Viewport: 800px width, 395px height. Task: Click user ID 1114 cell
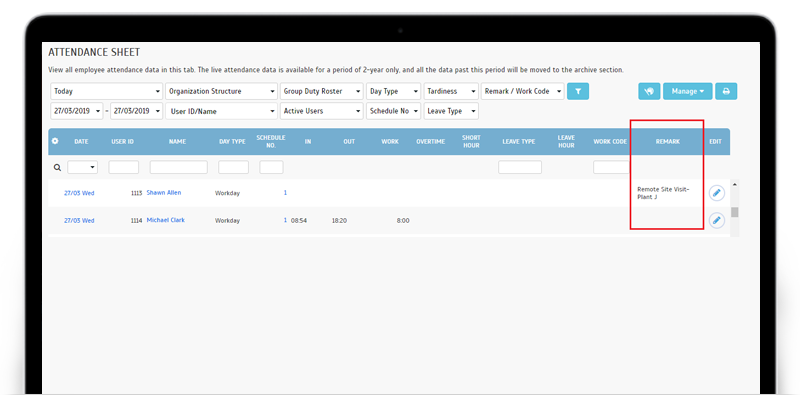pos(136,221)
